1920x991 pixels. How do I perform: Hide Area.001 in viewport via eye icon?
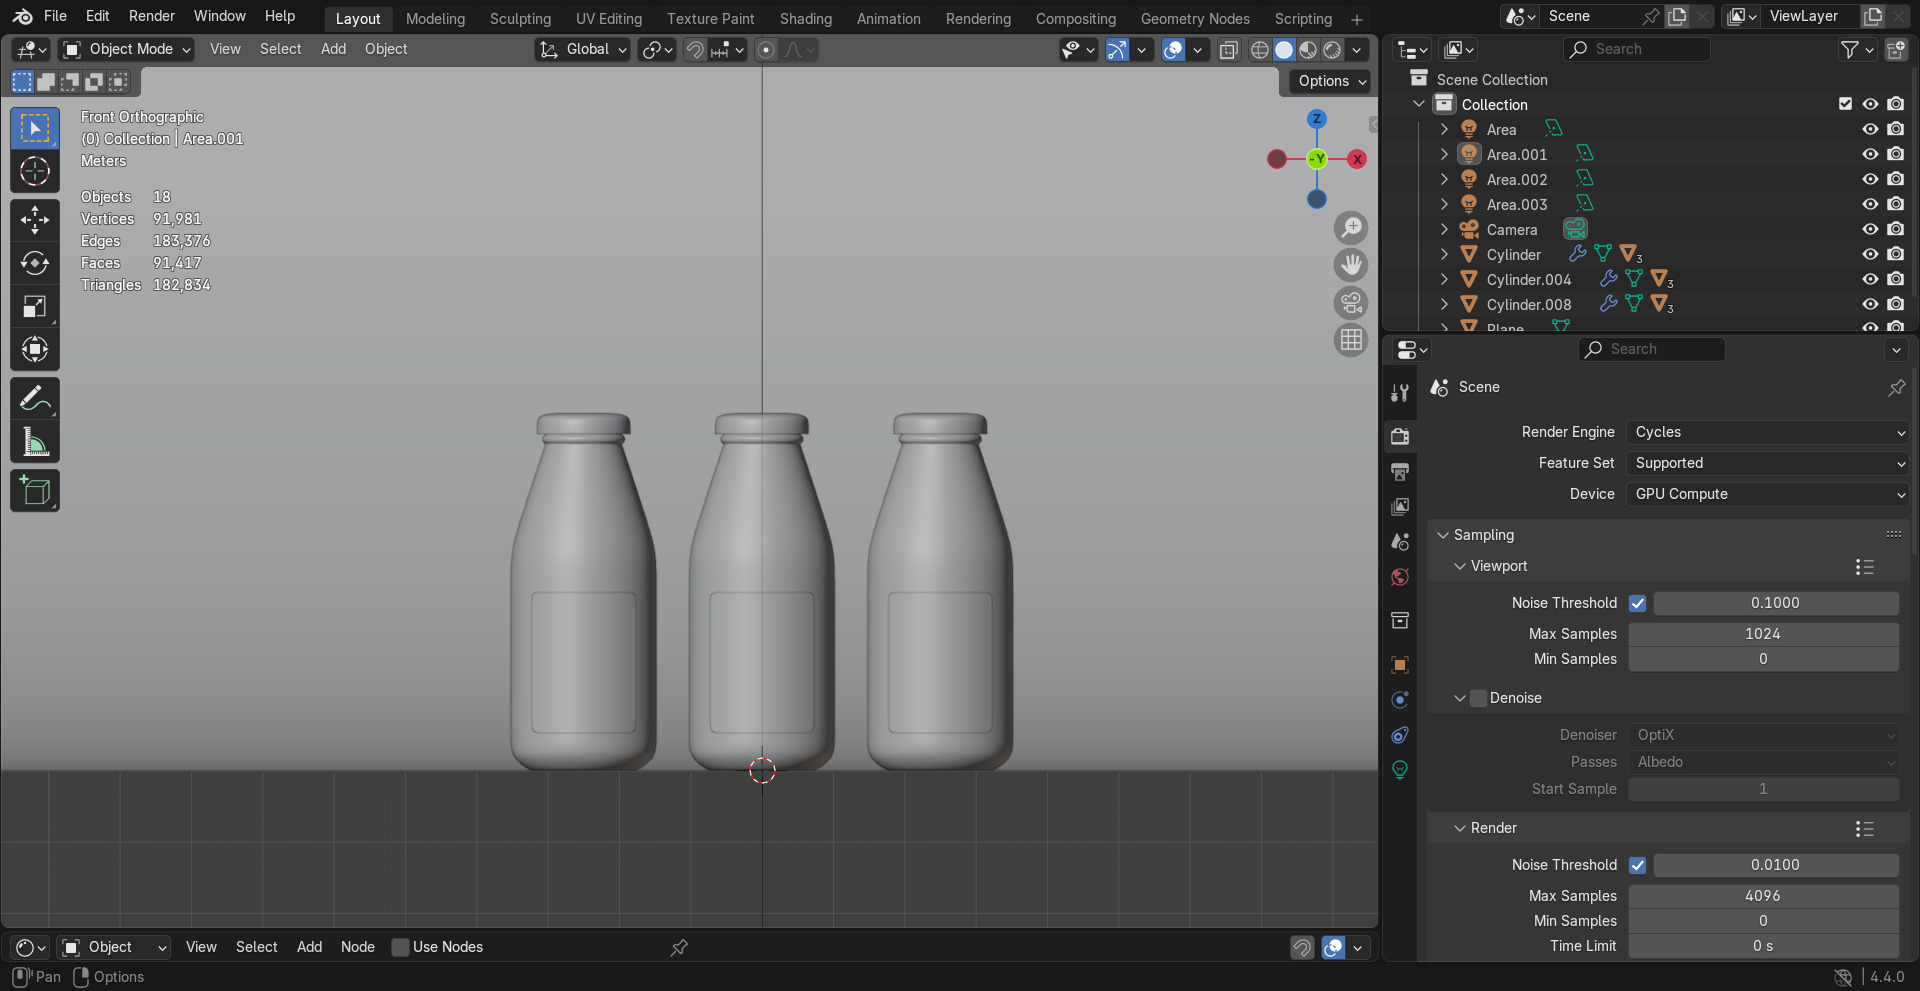(x=1870, y=154)
